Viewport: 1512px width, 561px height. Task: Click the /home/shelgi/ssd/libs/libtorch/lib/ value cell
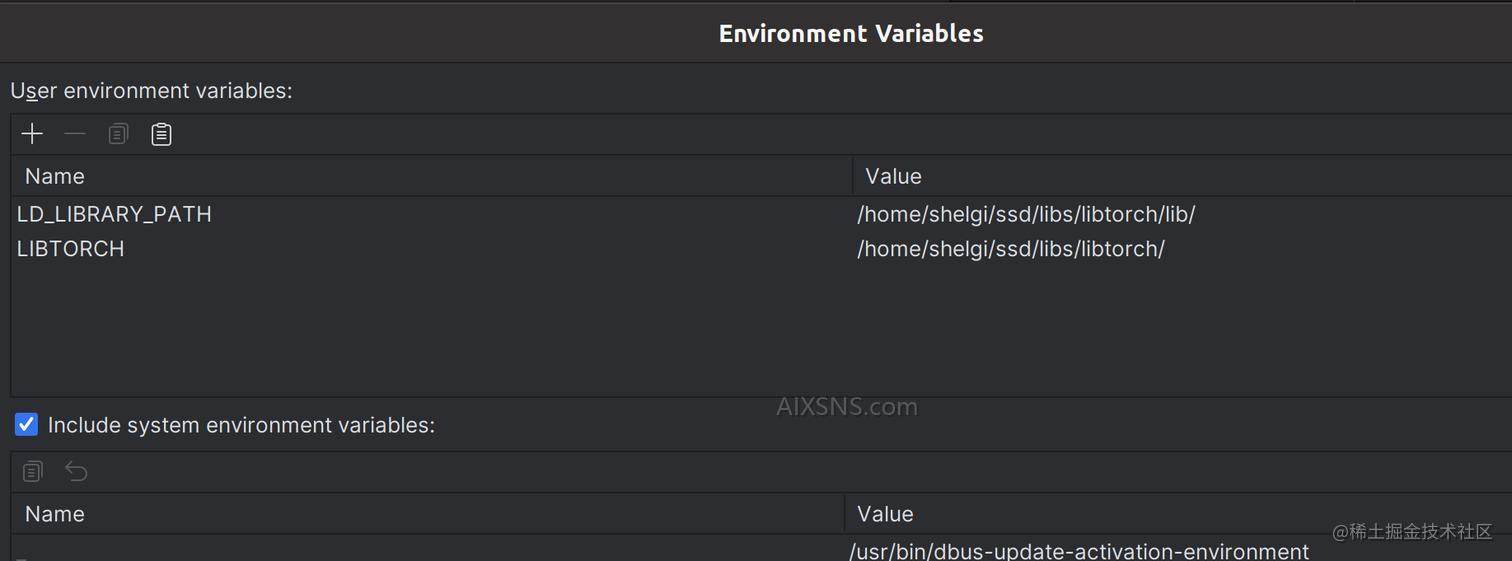[x=1026, y=214]
